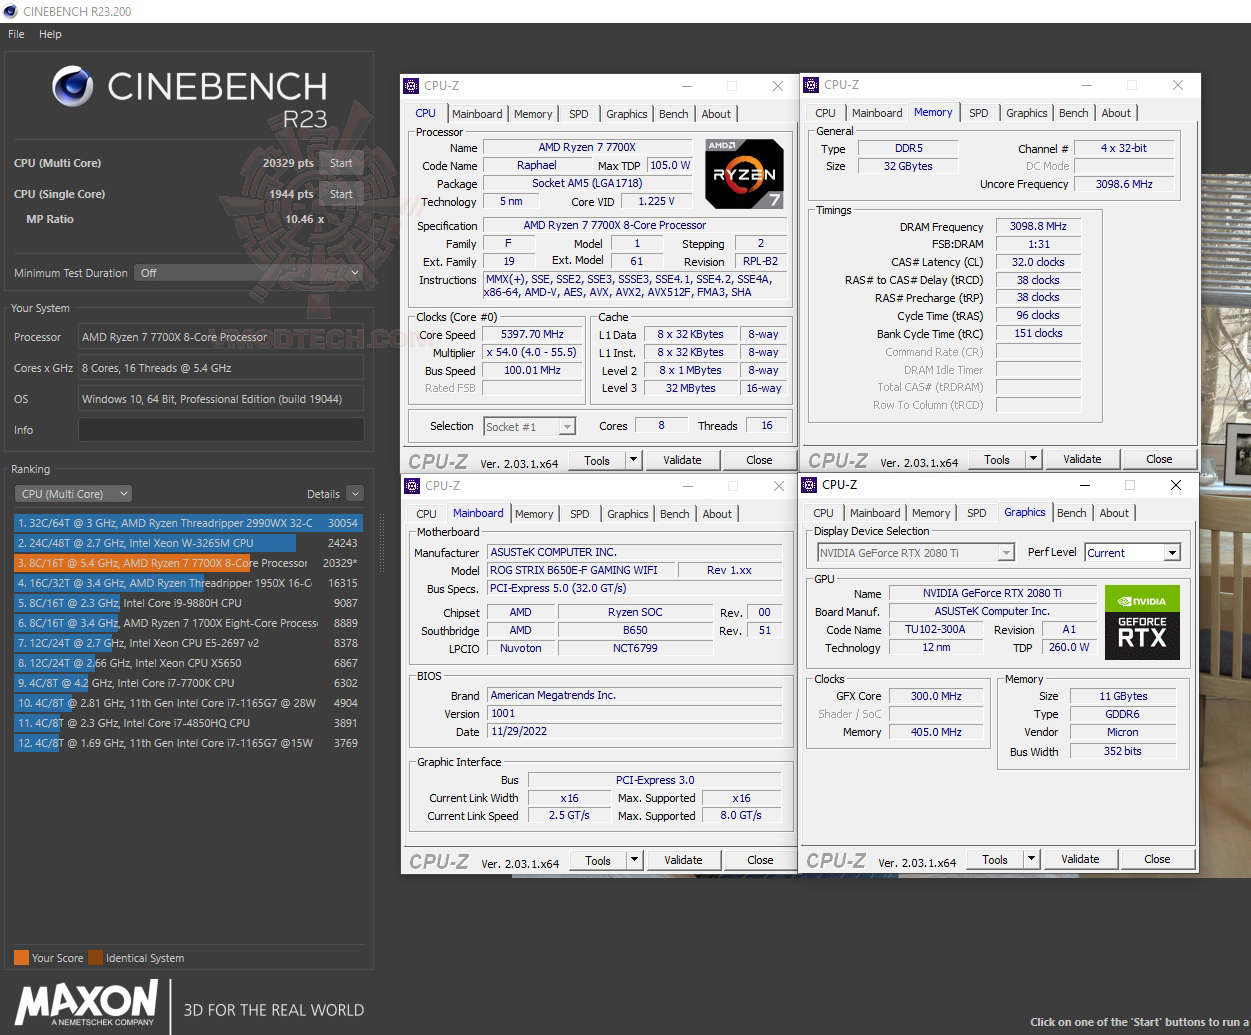Open Tools dropdown arrow in Mainboard window
Viewport: 1251px width, 1035px height.
[x=634, y=860]
